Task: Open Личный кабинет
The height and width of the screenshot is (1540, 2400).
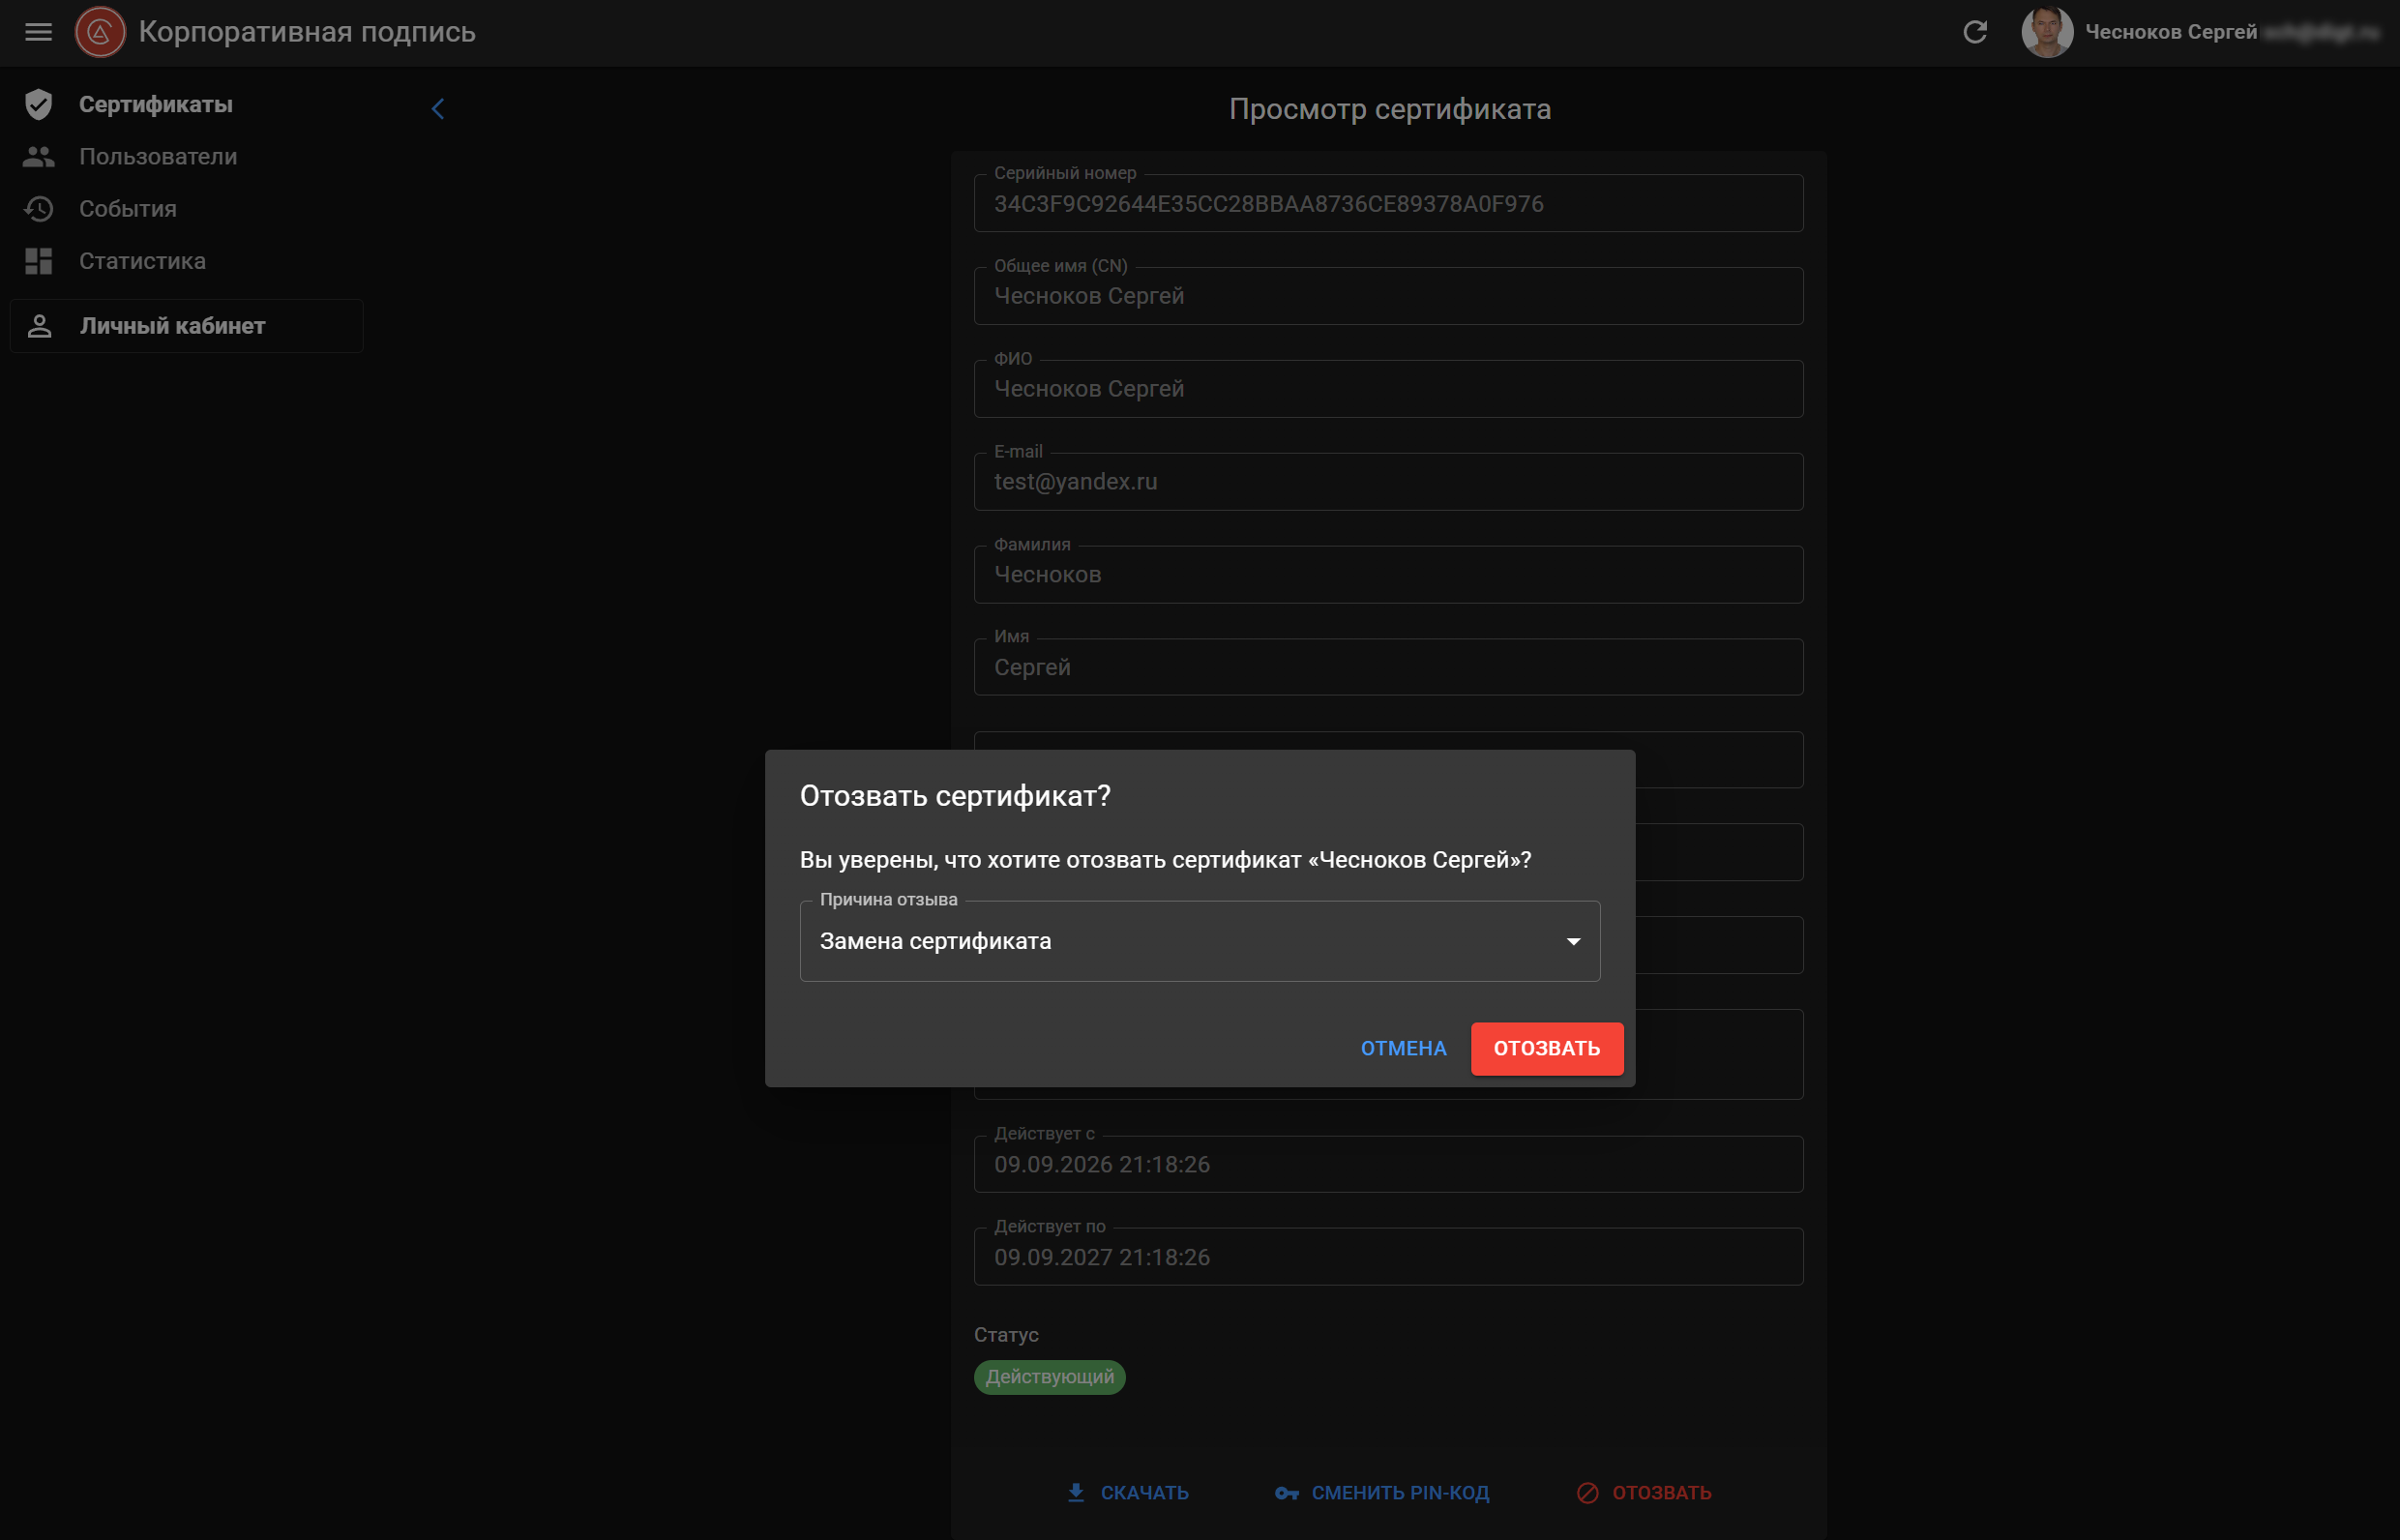Action: pos(186,326)
